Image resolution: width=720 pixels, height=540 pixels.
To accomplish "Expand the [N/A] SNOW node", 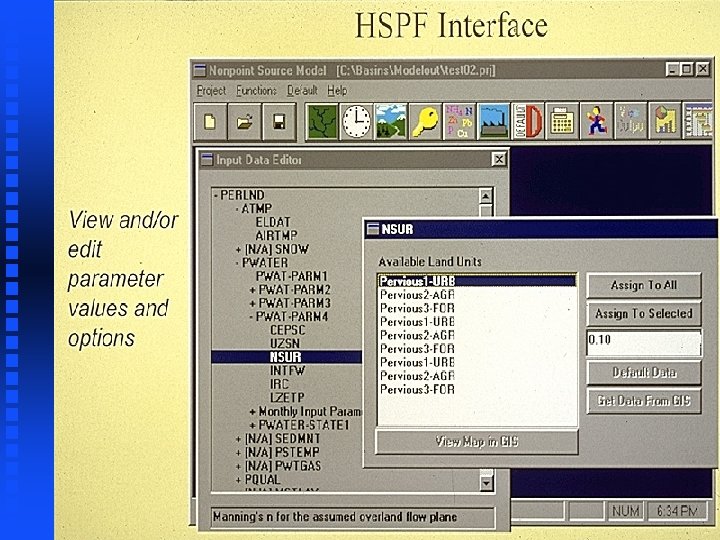I will coord(238,250).
